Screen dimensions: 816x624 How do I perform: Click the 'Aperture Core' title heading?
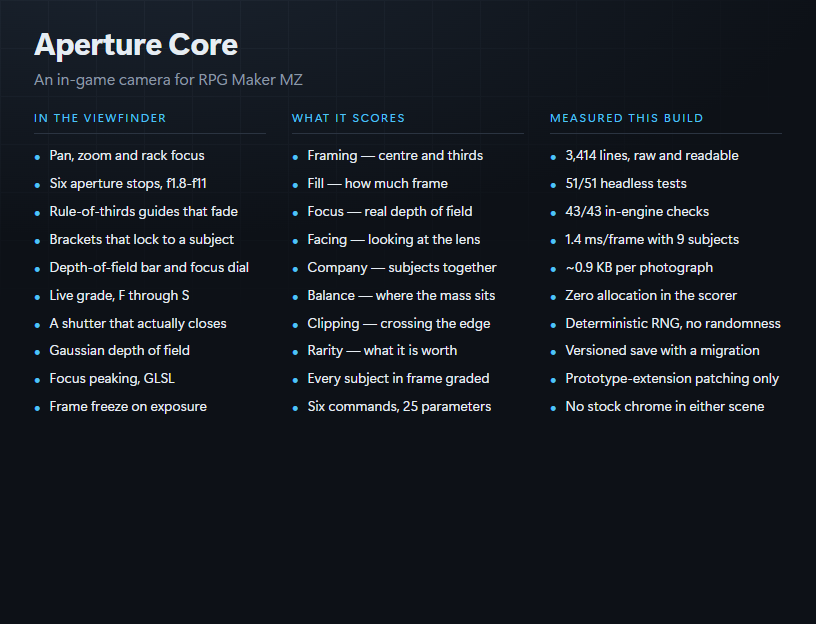(136, 45)
